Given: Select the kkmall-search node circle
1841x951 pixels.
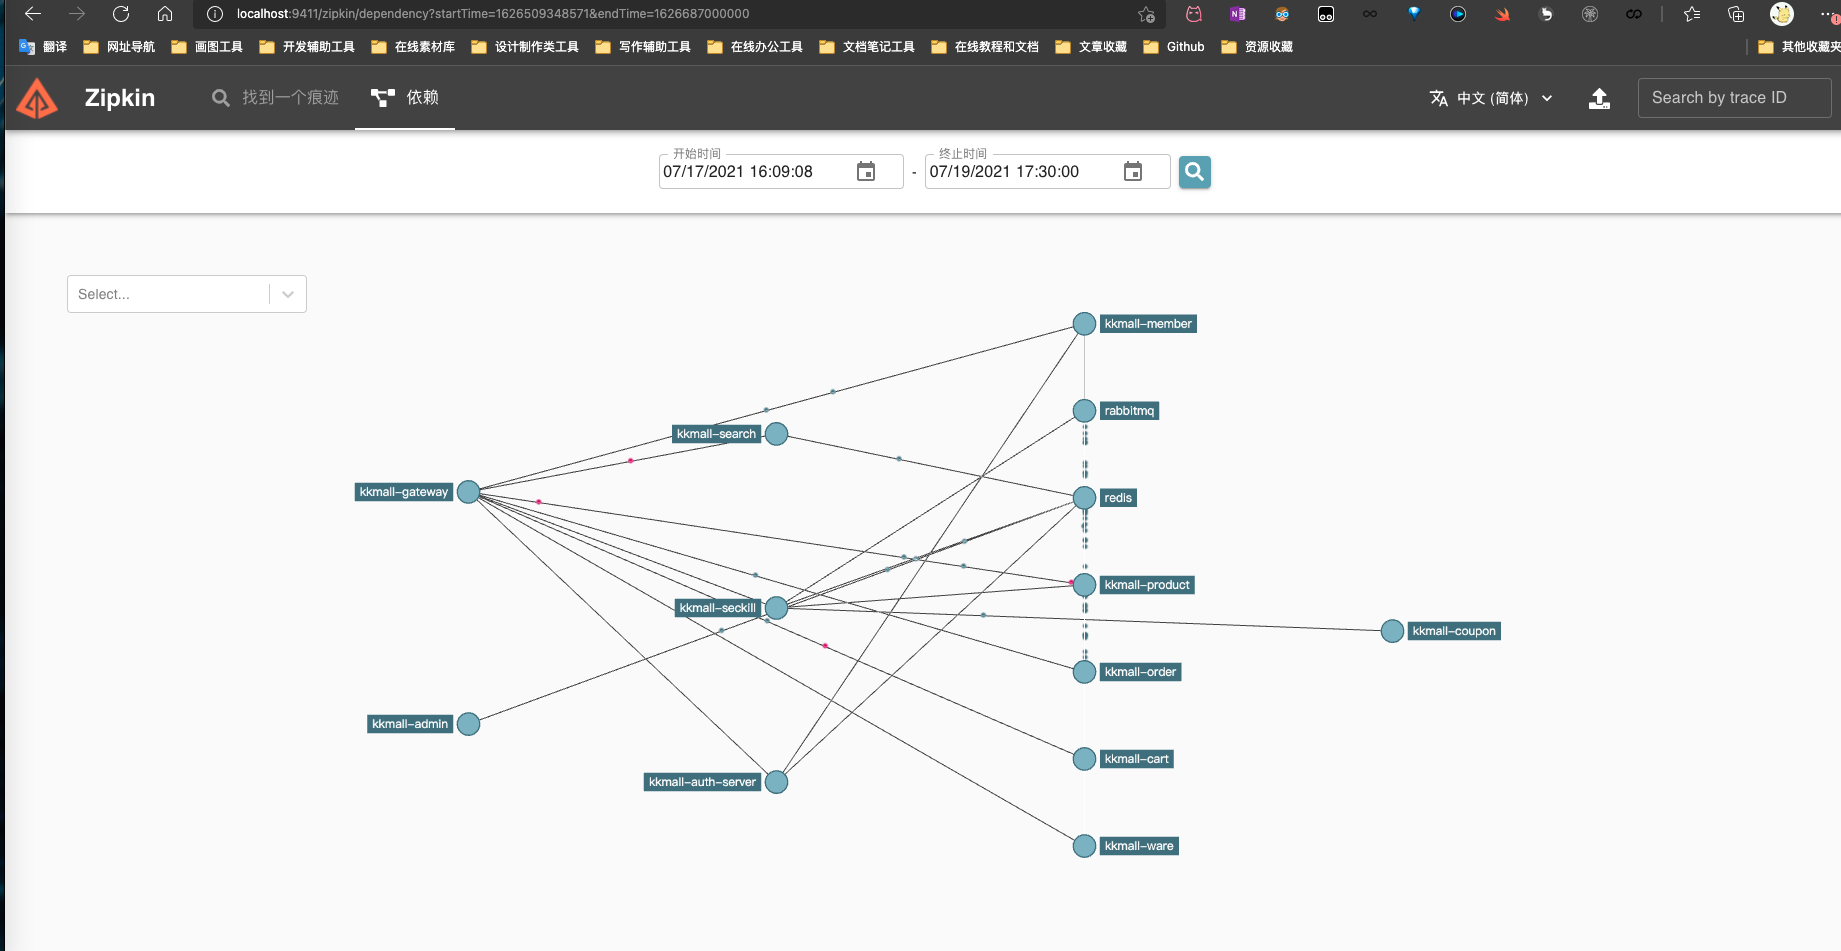Looking at the screenshot, I should click(x=776, y=434).
